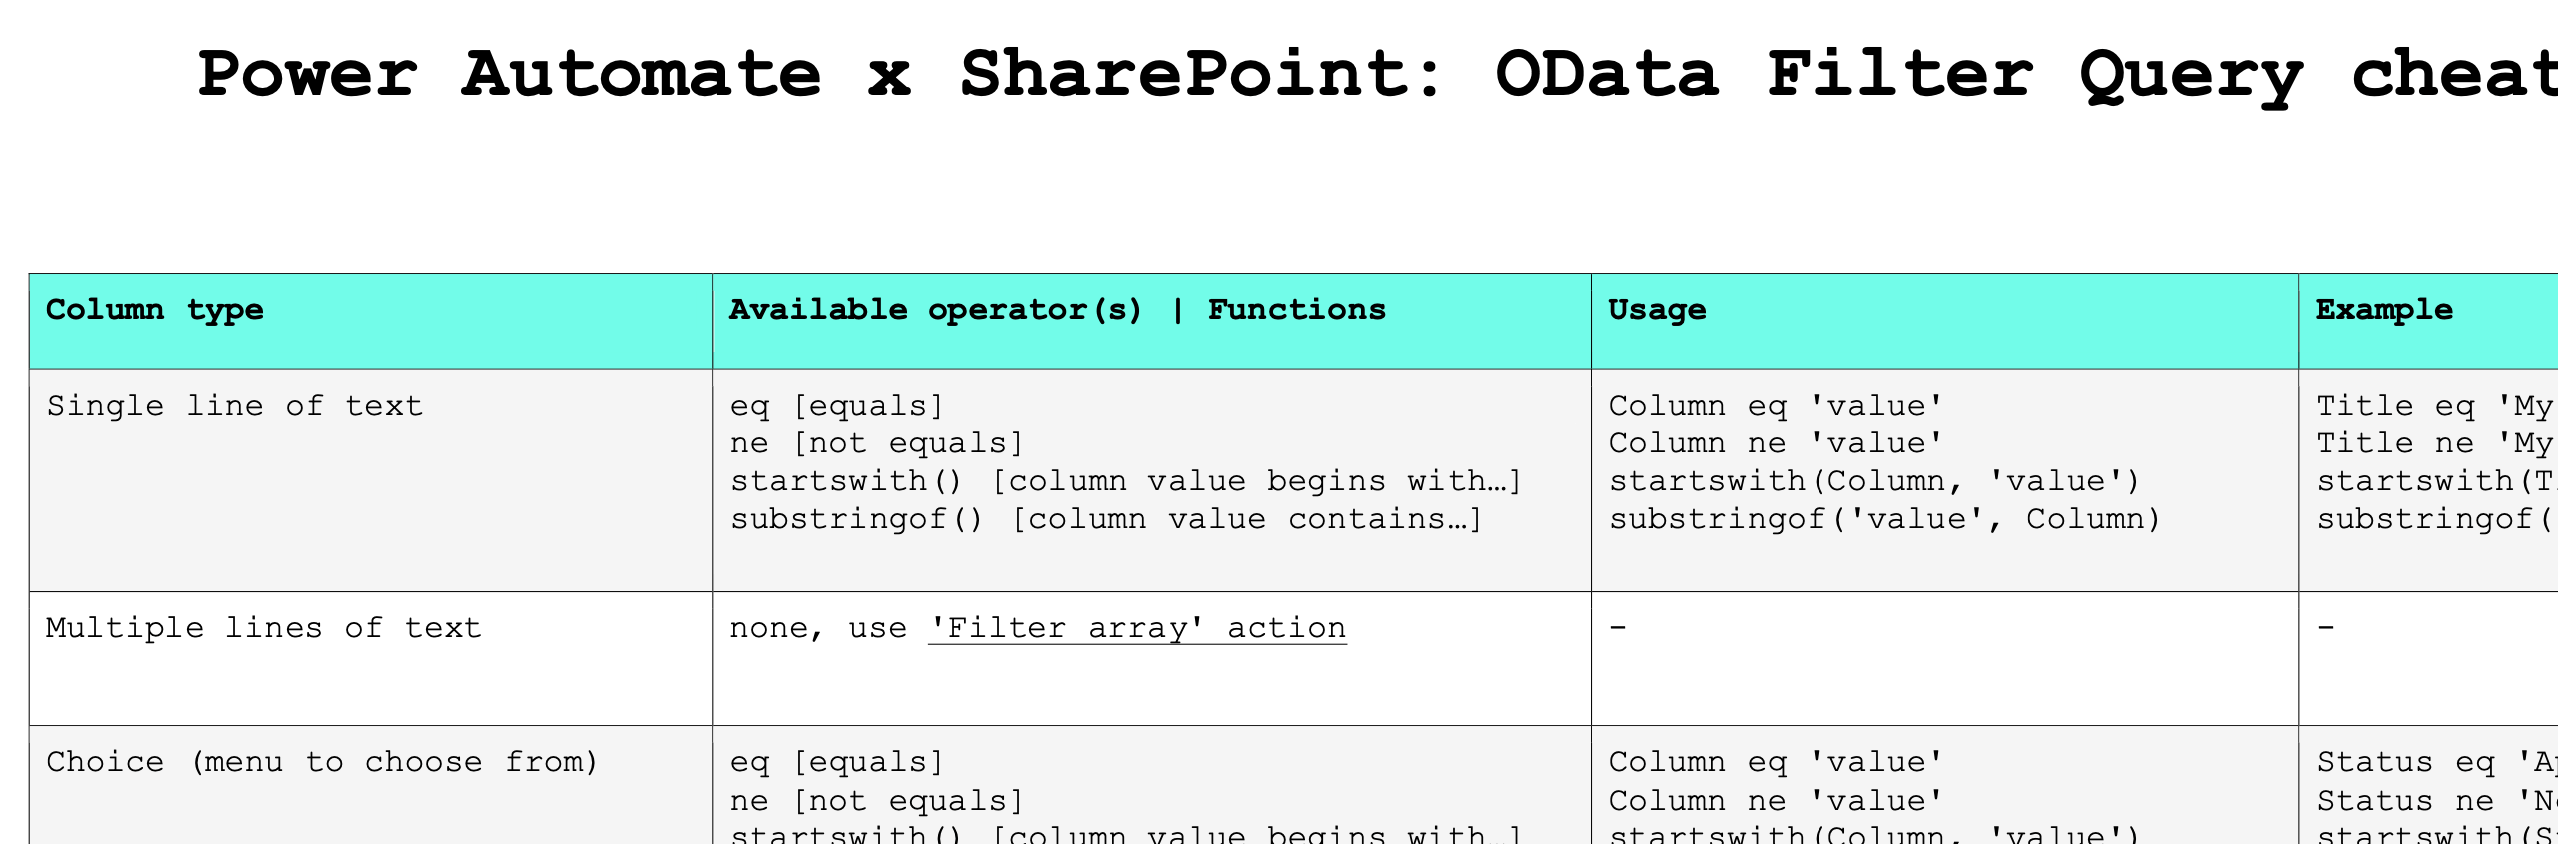Click the dash in Multiple lines Usage cell

click(1618, 628)
